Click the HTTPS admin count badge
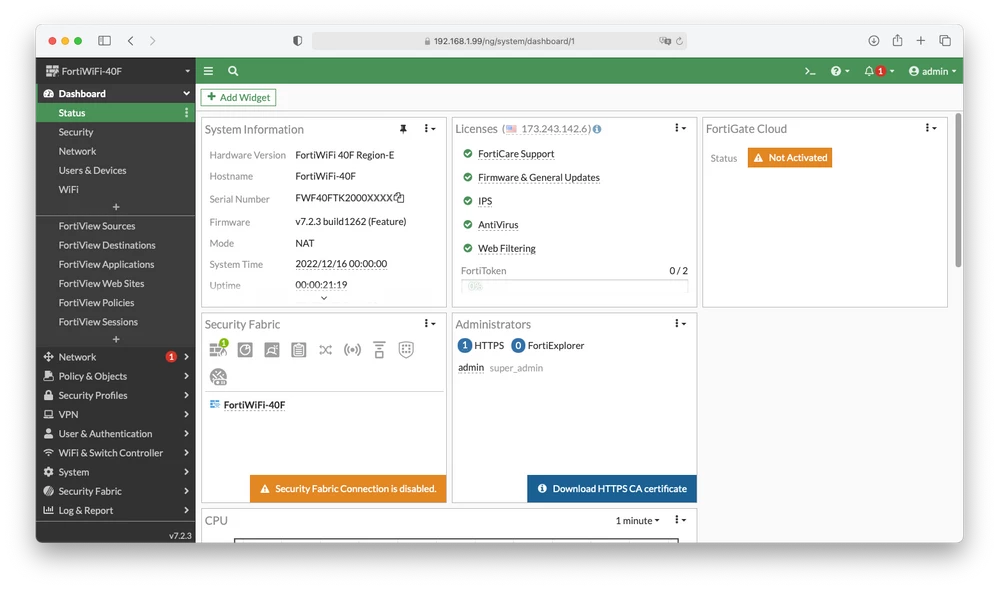This screenshot has width=999, height=590. 464,345
